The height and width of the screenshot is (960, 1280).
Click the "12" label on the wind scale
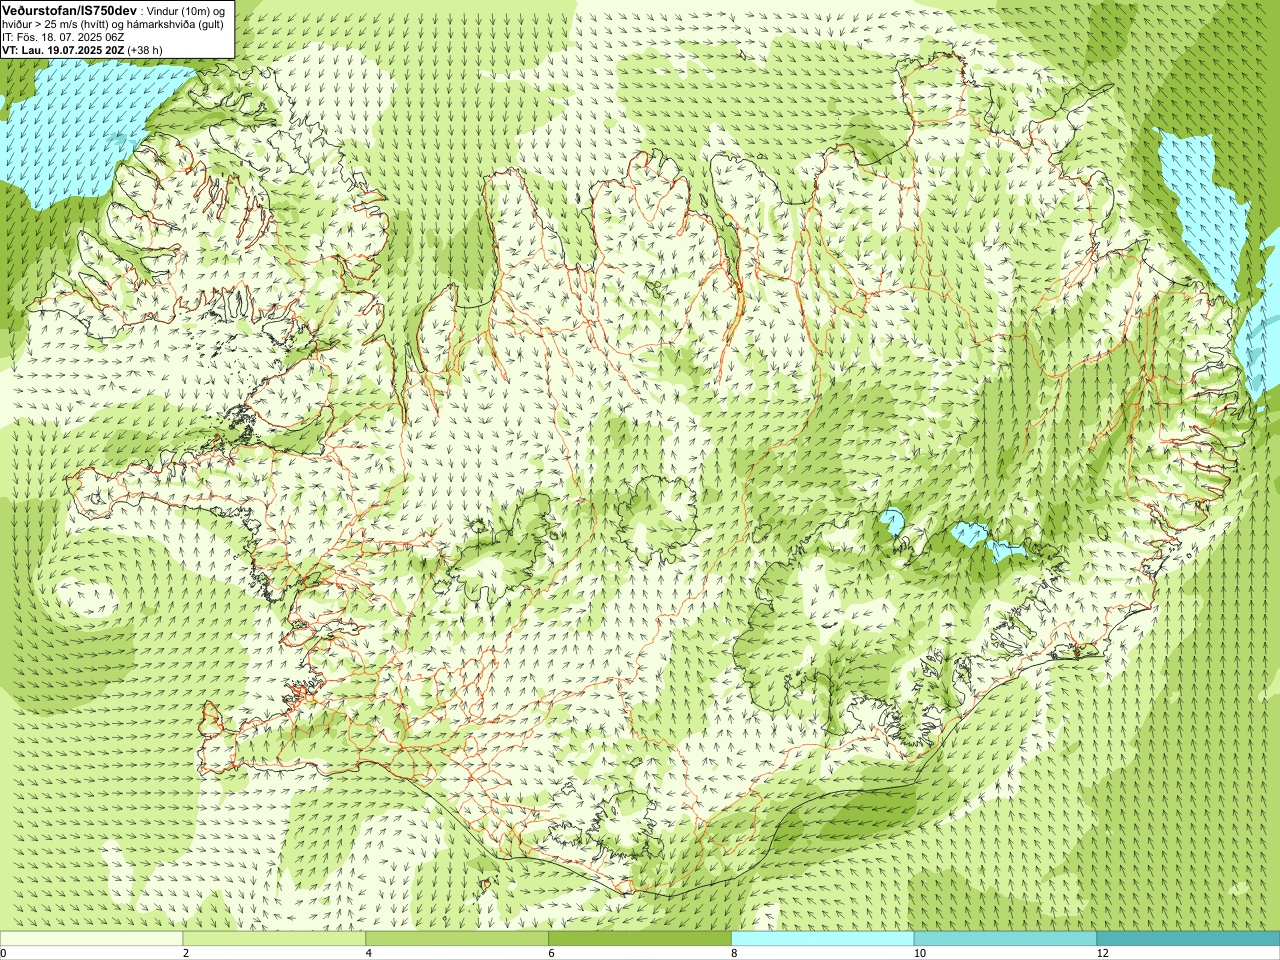(1103, 953)
